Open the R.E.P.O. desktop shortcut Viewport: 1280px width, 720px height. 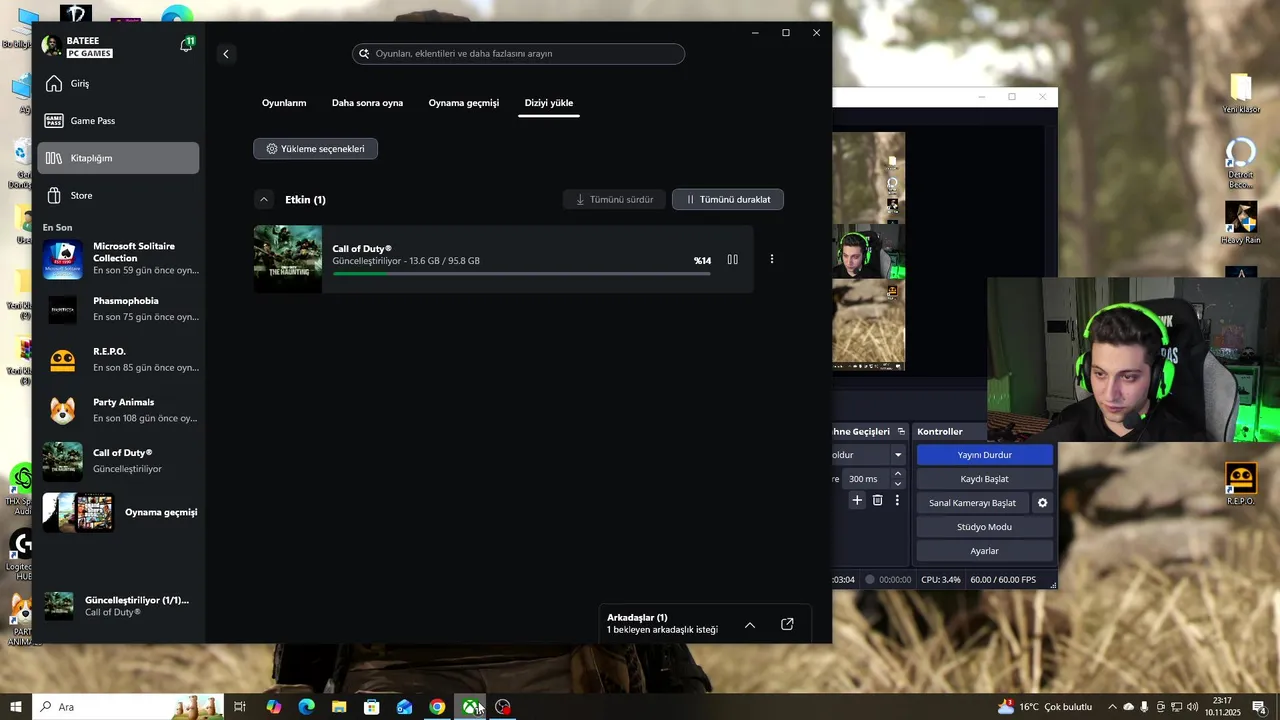(x=1241, y=484)
